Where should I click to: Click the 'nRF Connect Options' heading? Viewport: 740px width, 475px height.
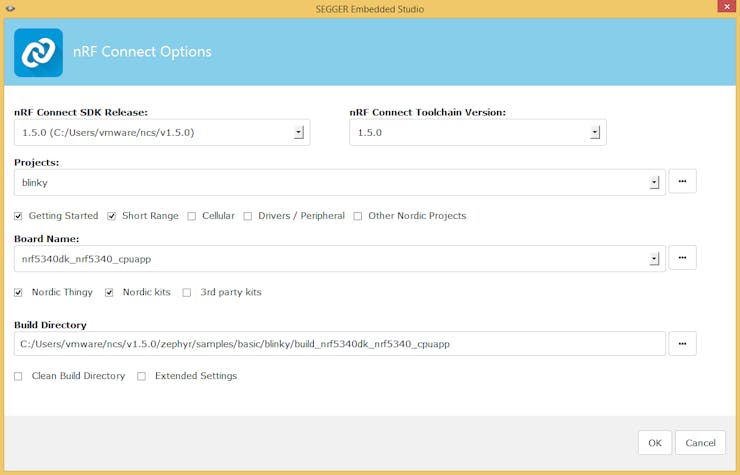click(142, 51)
